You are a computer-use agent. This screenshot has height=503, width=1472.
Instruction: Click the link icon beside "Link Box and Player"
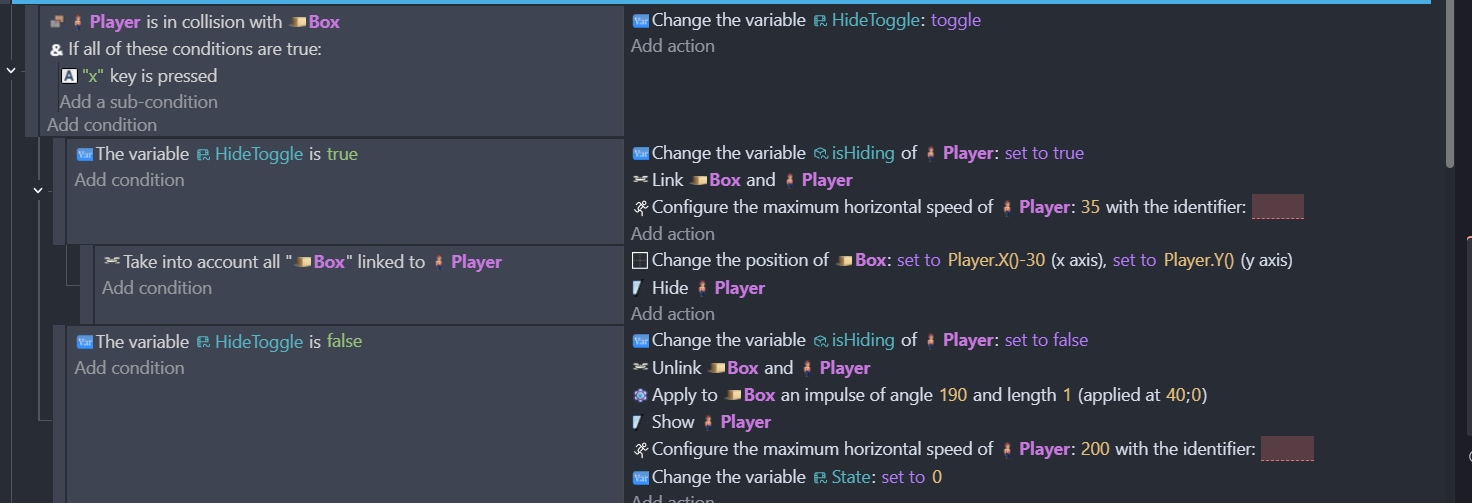tap(640, 180)
